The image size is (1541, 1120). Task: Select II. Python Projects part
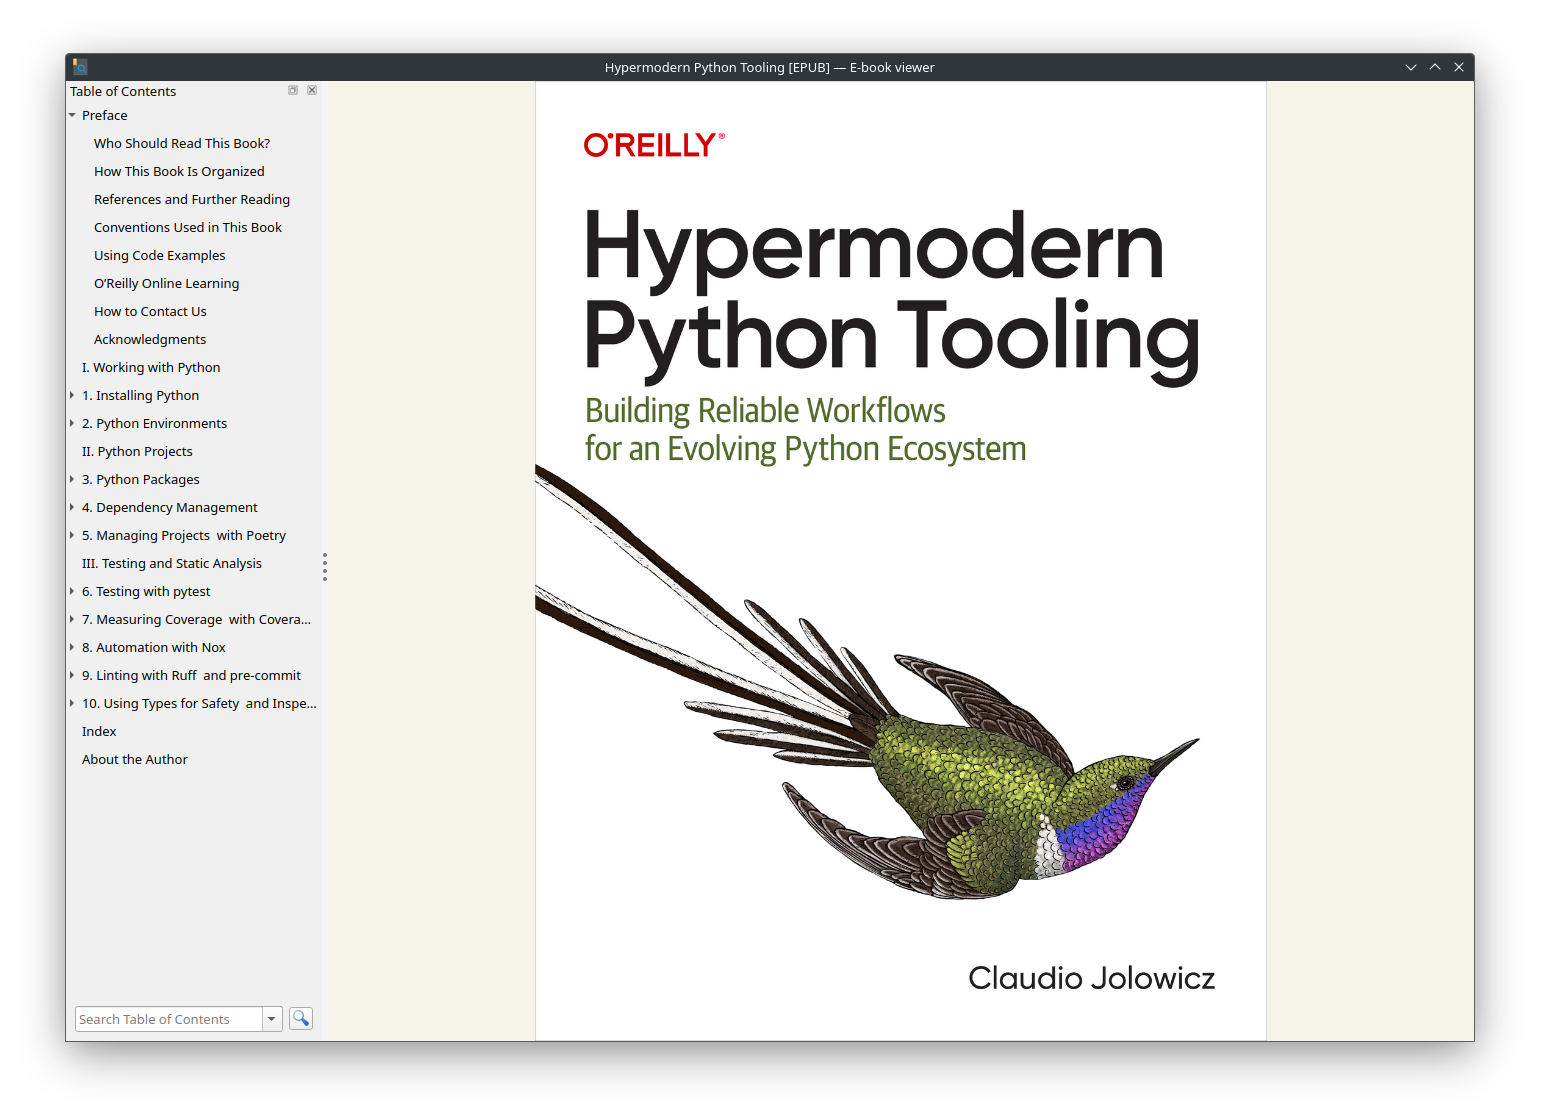coord(137,452)
